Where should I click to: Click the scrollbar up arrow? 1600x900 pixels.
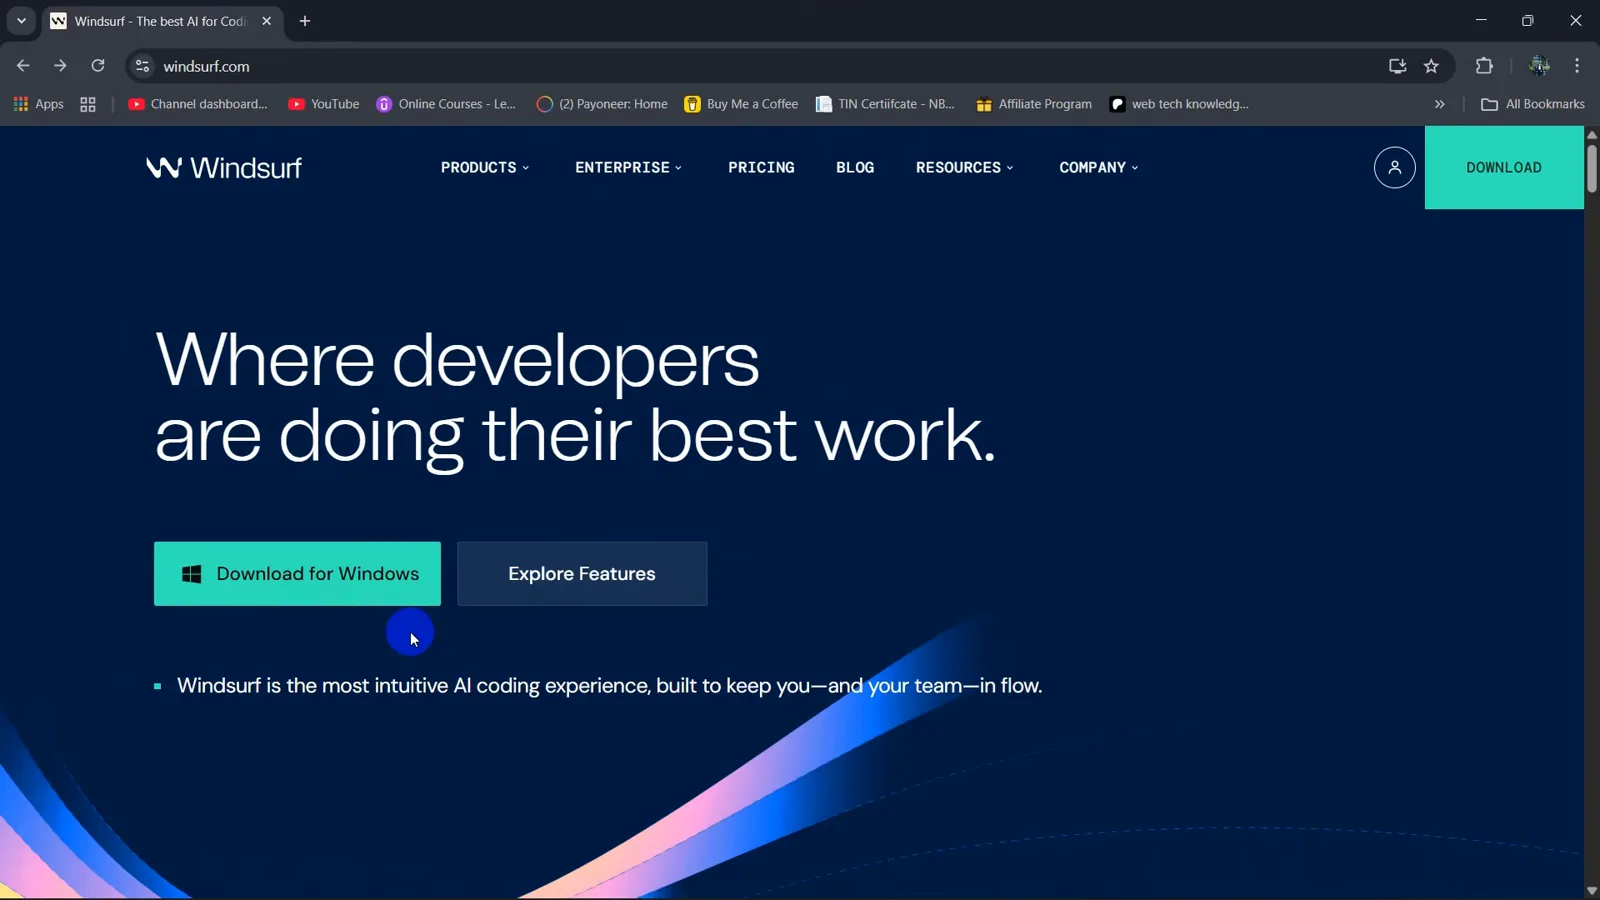1592,134
